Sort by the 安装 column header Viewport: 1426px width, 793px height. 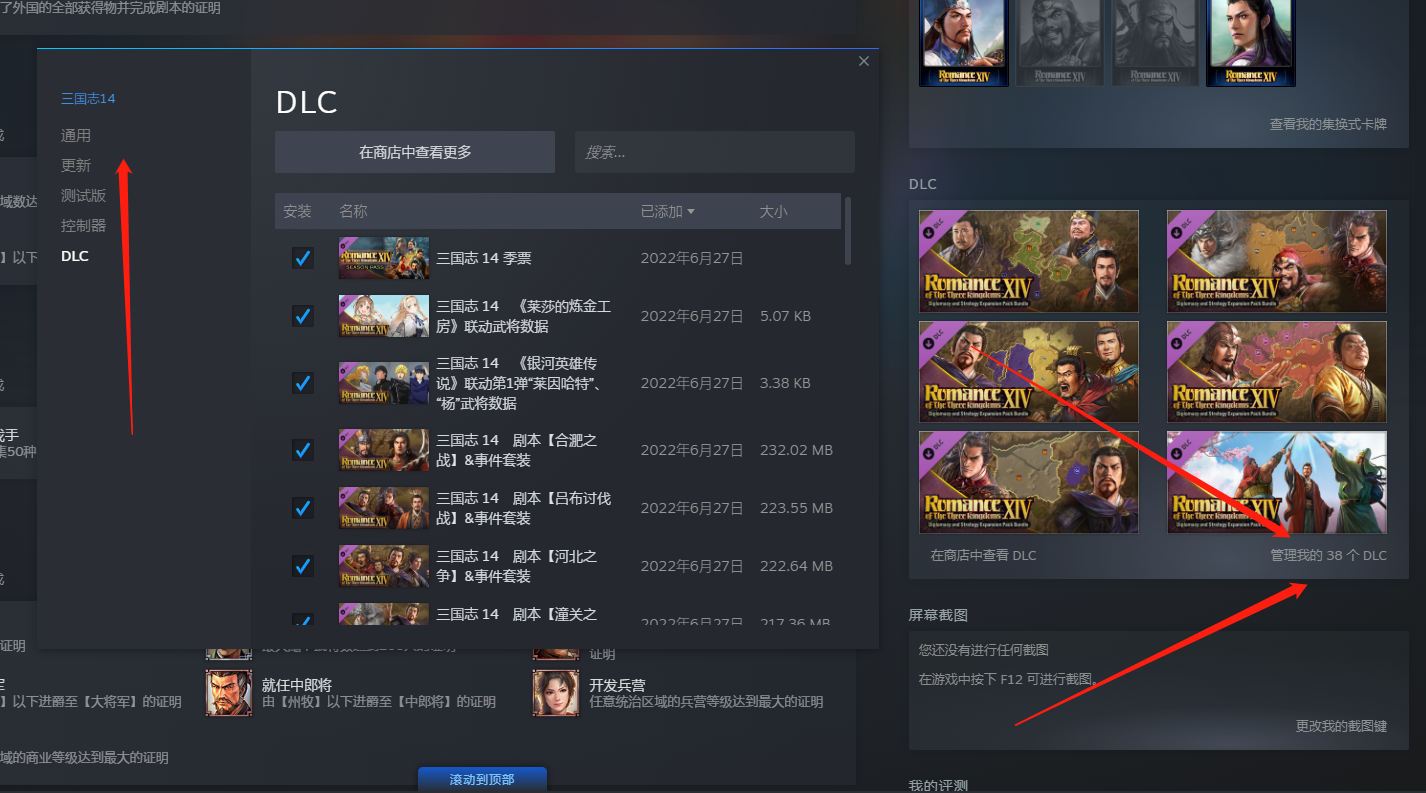point(297,211)
